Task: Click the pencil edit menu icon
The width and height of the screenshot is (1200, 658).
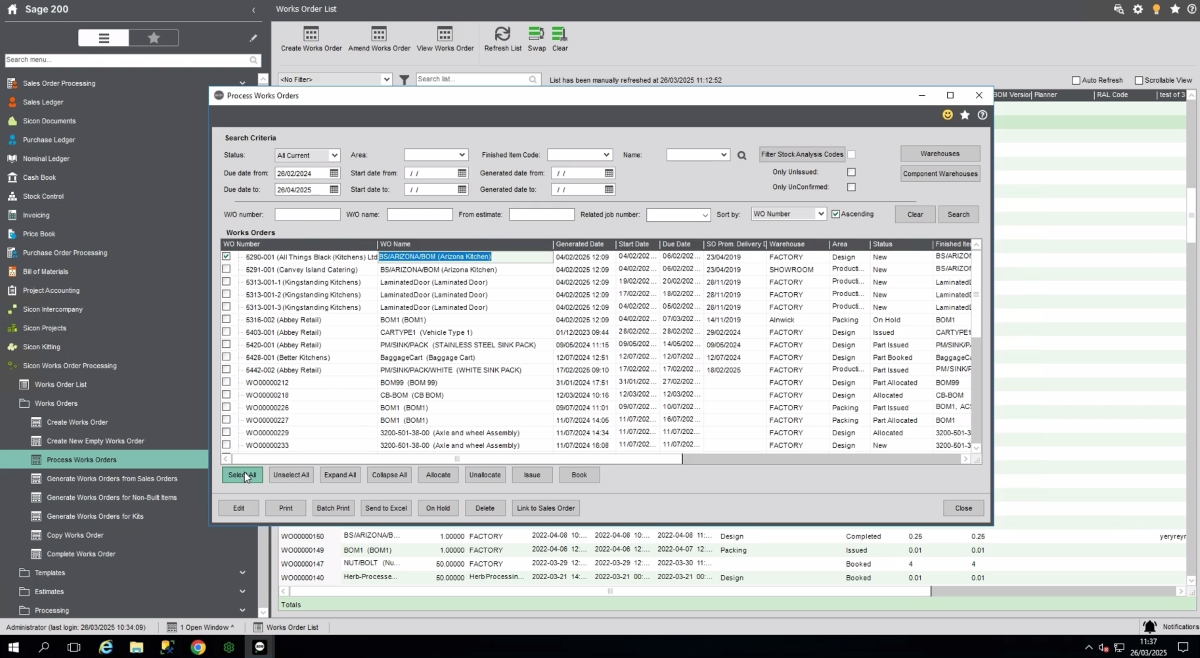Action: tap(253, 38)
